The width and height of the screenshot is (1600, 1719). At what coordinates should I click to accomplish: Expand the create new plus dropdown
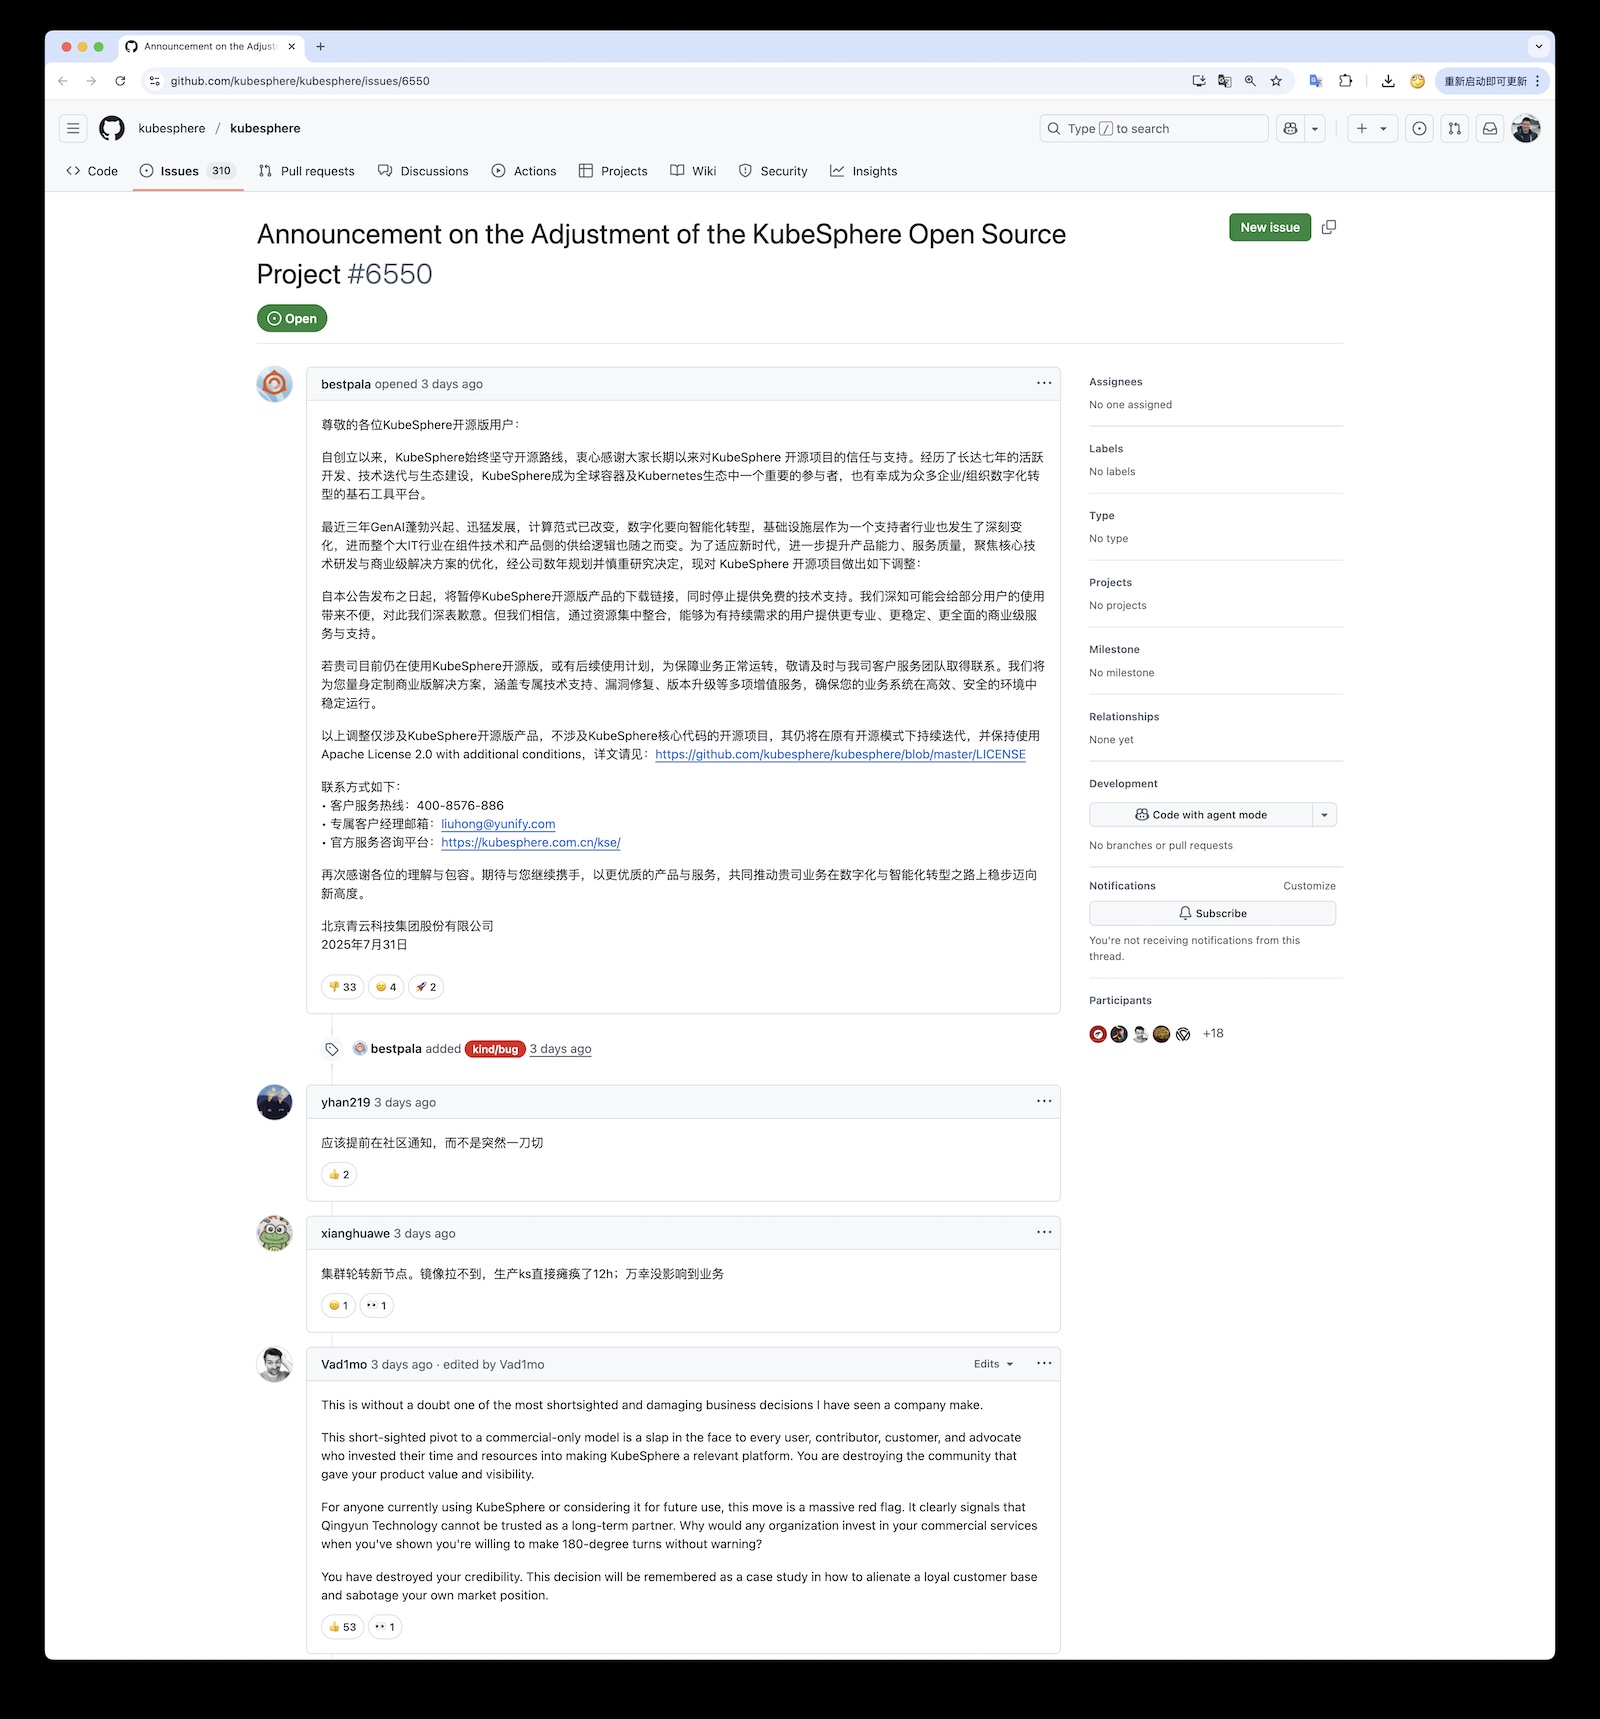point(1371,128)
